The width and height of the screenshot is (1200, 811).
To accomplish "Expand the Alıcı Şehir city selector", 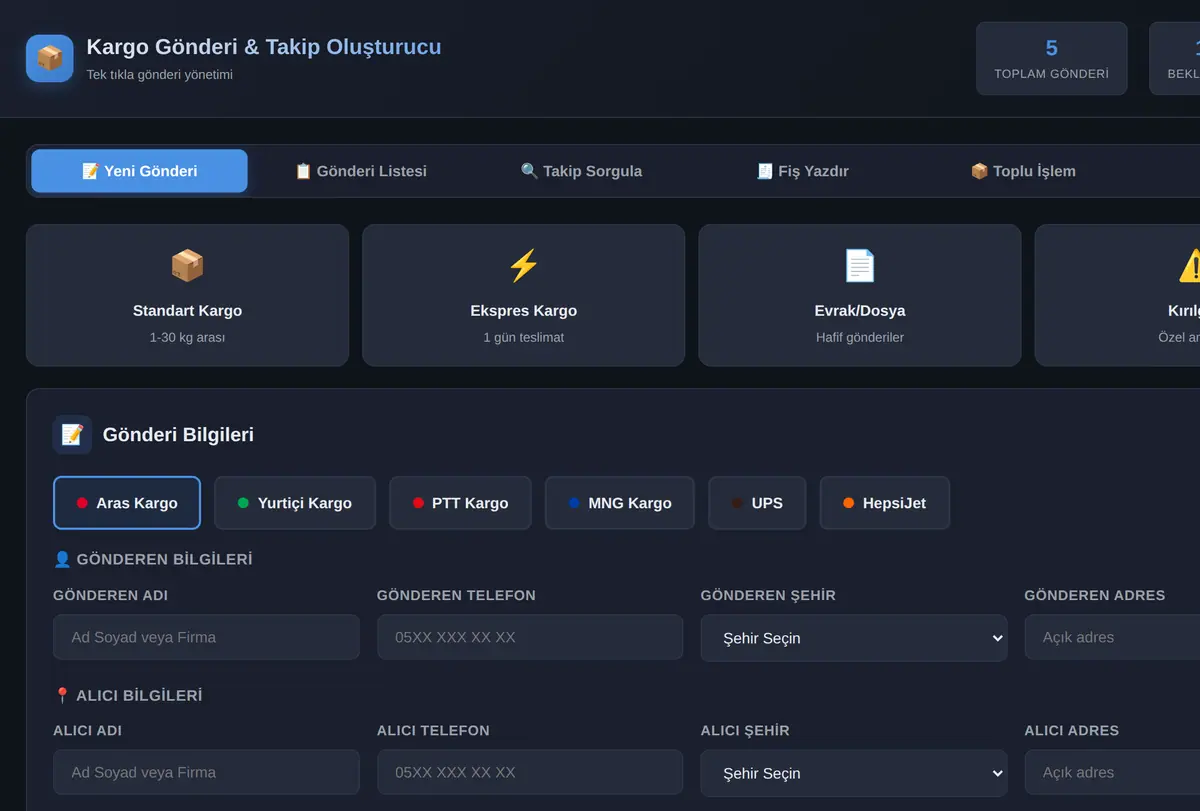I will pos(853,773).
